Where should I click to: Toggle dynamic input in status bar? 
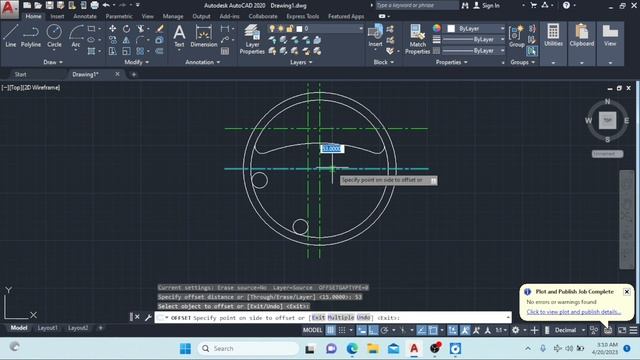pyautogui.click(x=362, y=330)
